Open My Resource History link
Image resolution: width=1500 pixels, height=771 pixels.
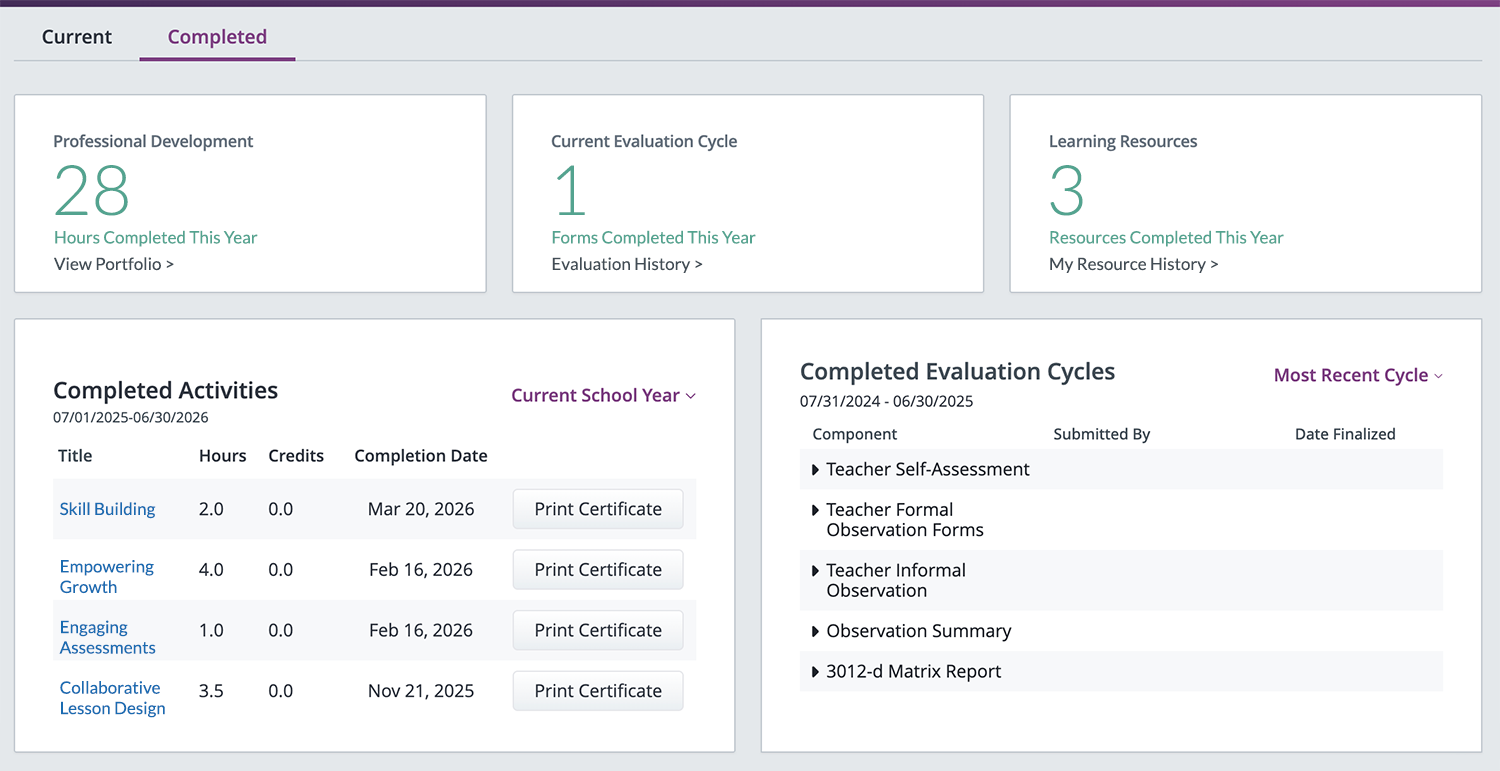coord(1133,264)
